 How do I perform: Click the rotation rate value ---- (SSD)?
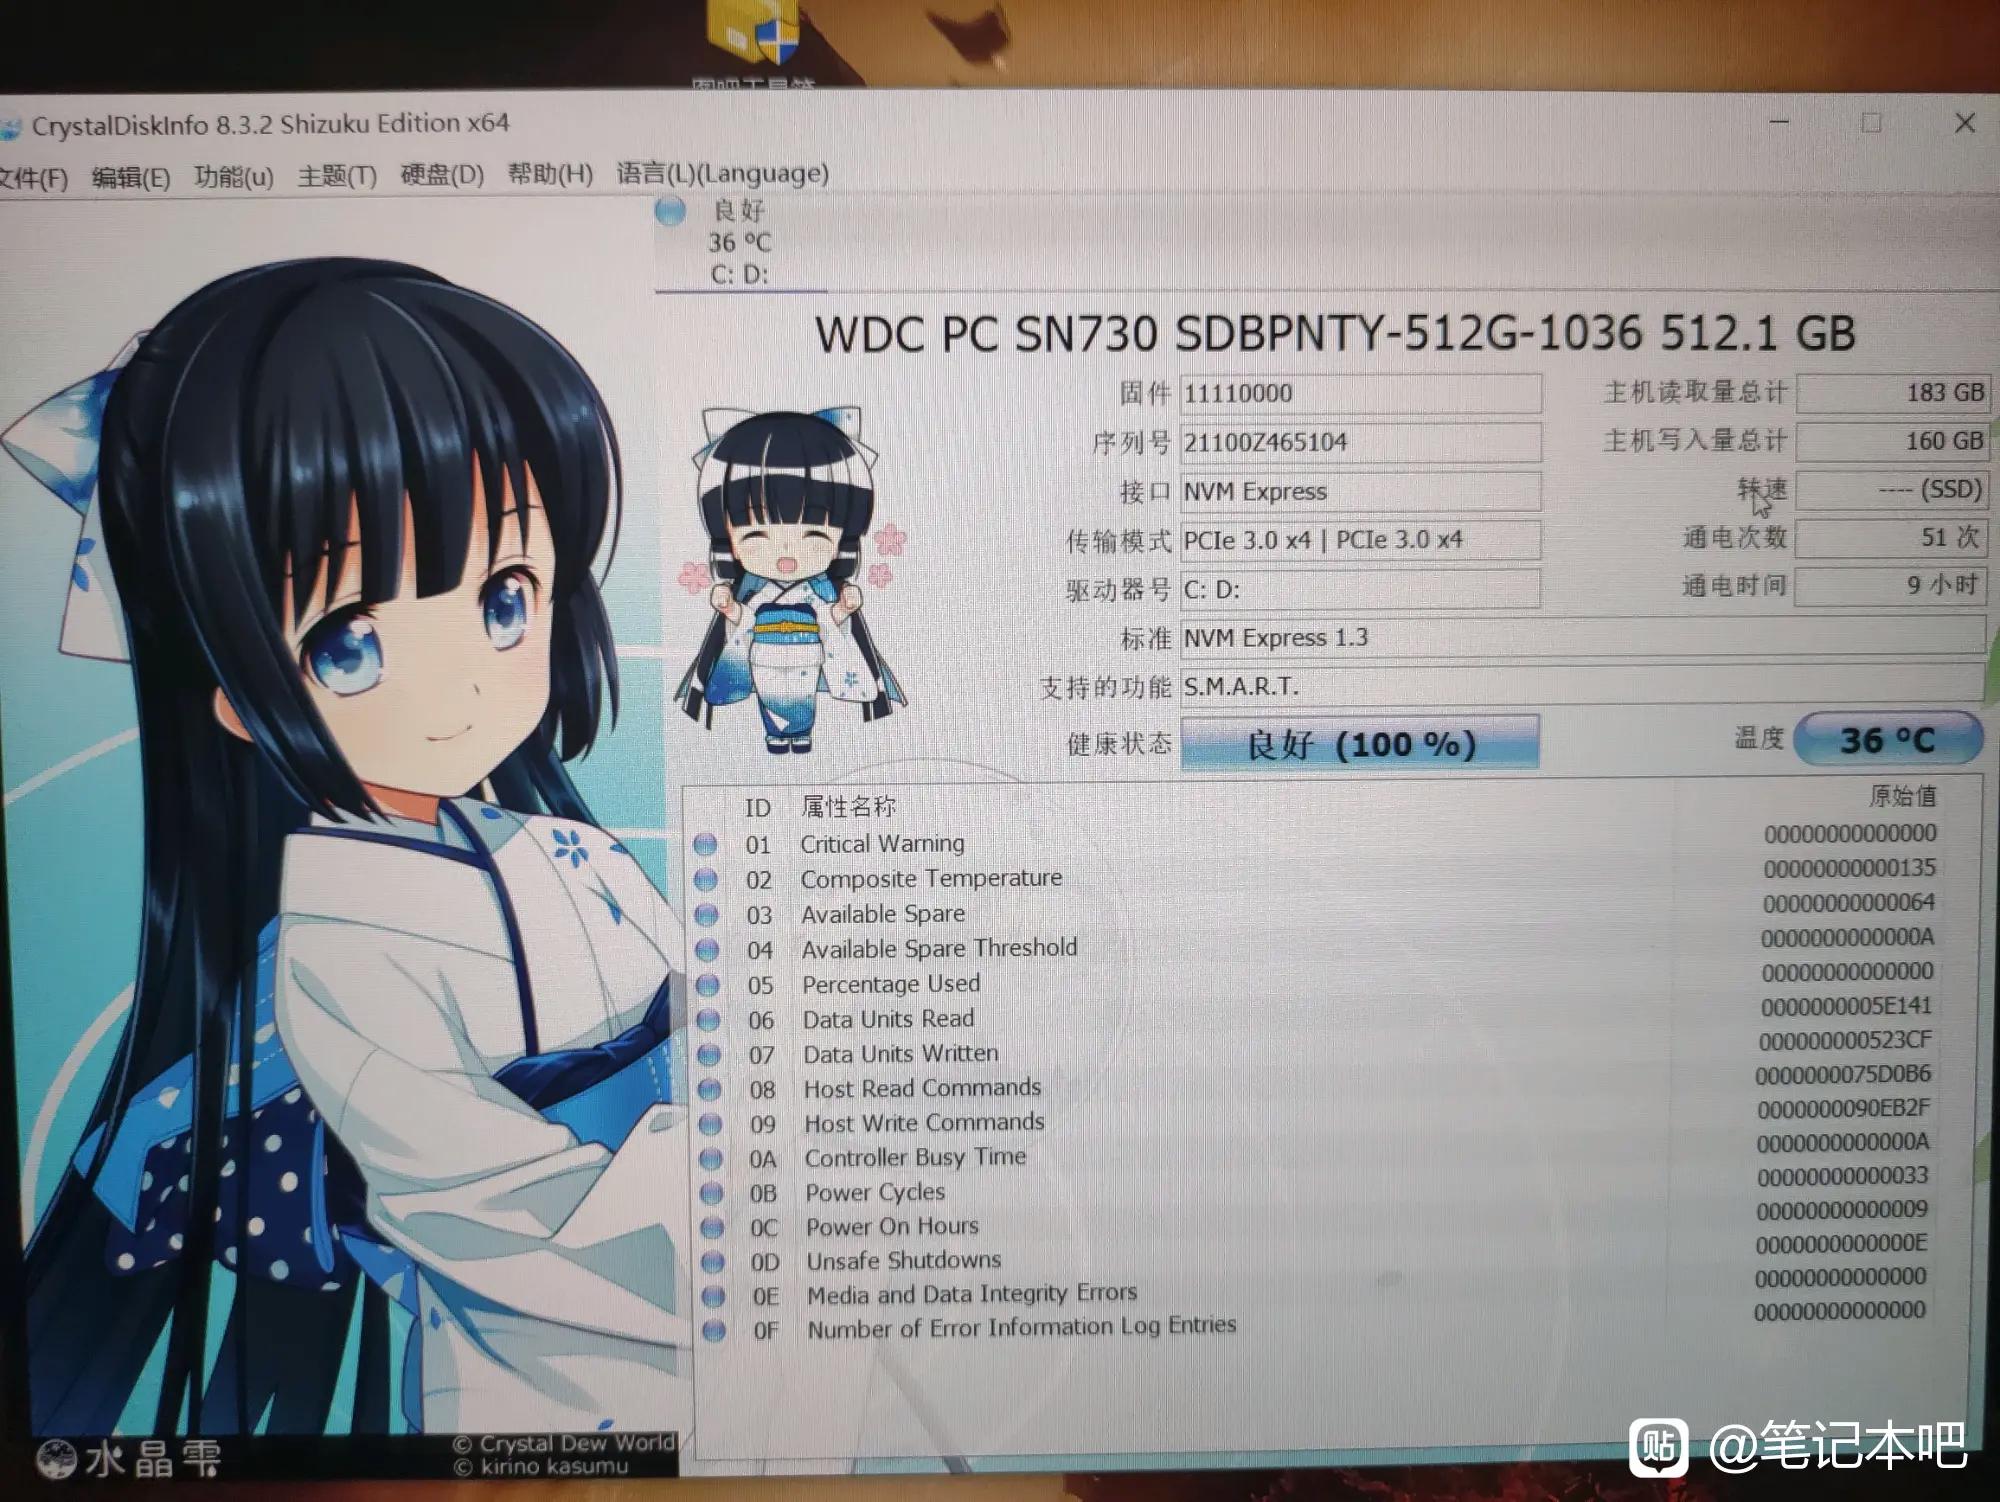(x=1891, y=489)
